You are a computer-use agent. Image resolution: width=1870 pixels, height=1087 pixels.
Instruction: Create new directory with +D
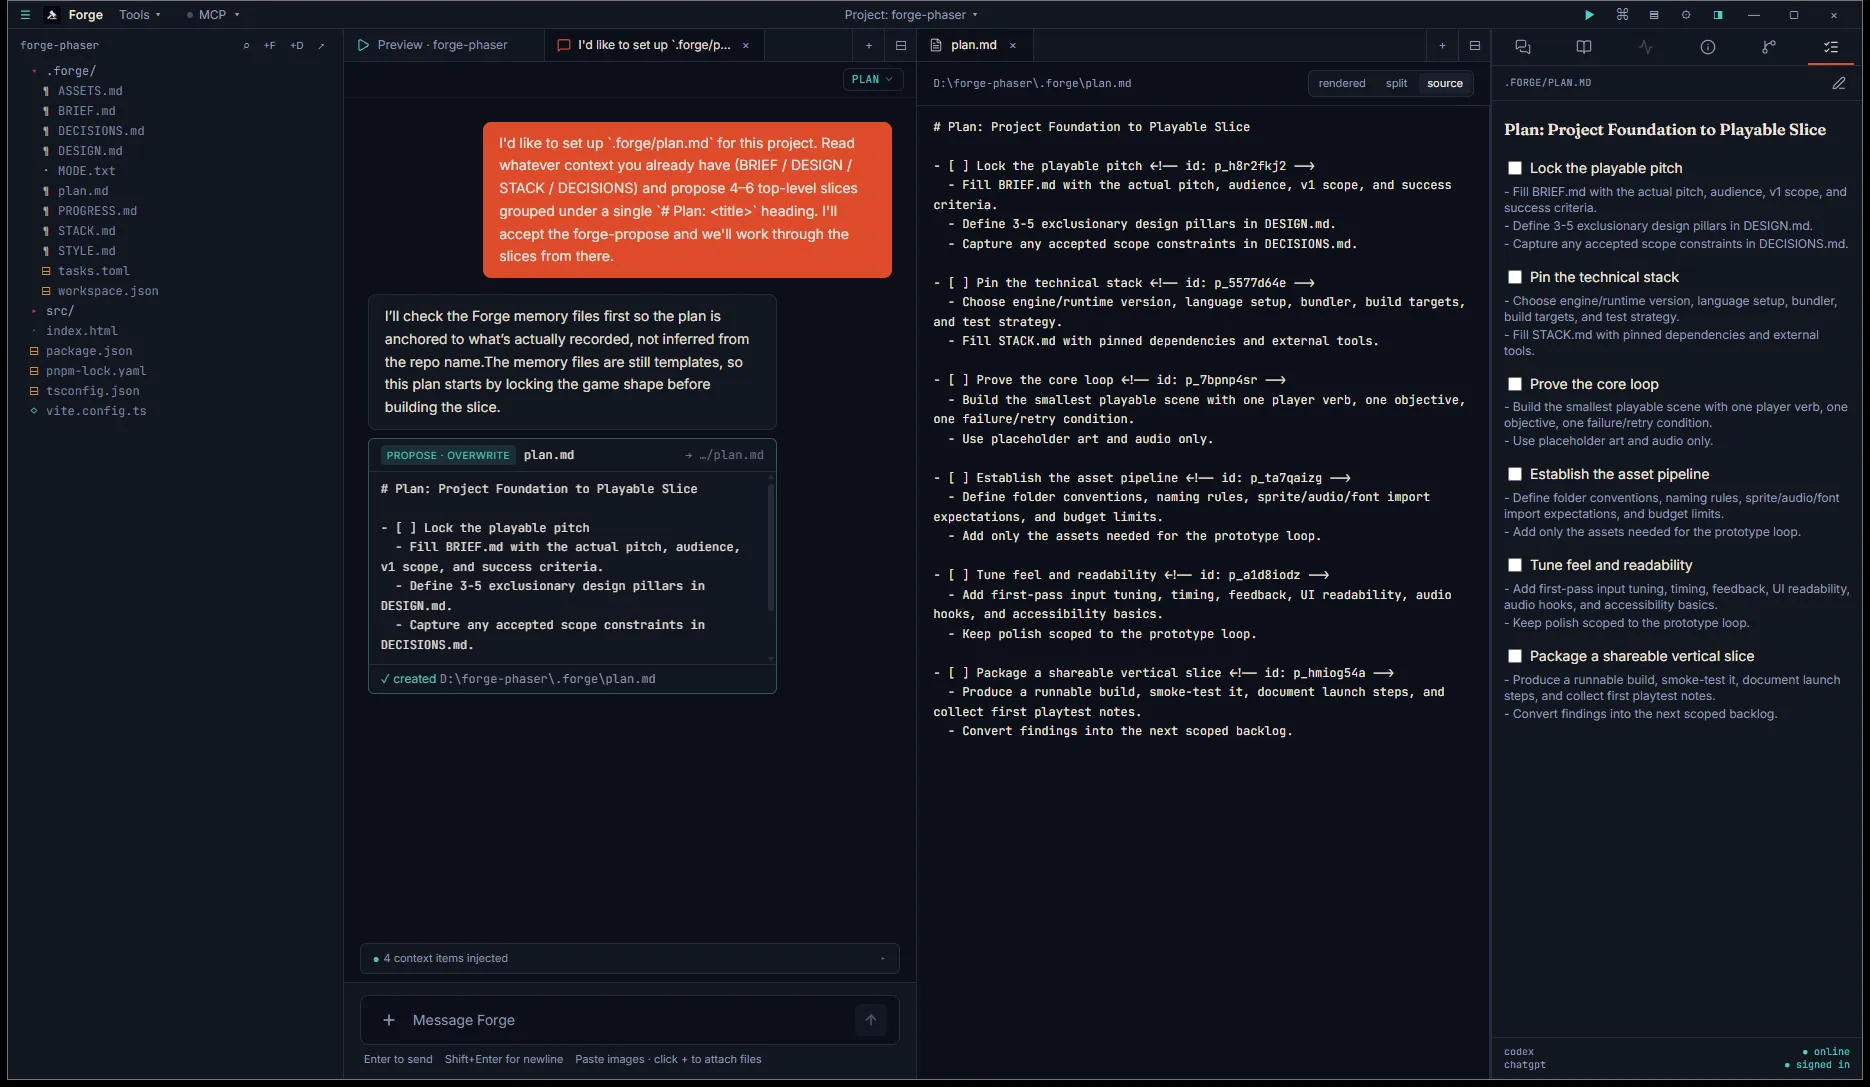click(297, 46)
